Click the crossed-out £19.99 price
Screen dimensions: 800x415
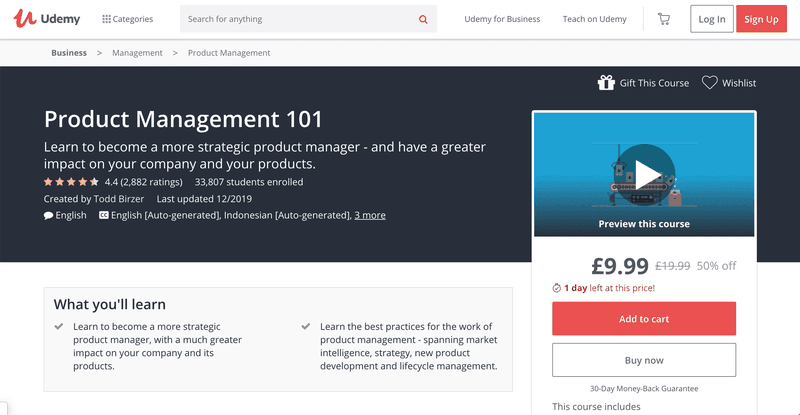point(672,266)
